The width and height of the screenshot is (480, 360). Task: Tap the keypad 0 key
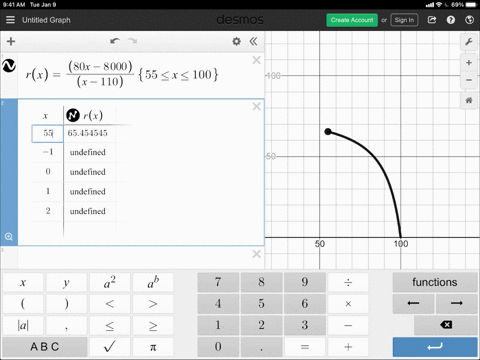(218, 347)
